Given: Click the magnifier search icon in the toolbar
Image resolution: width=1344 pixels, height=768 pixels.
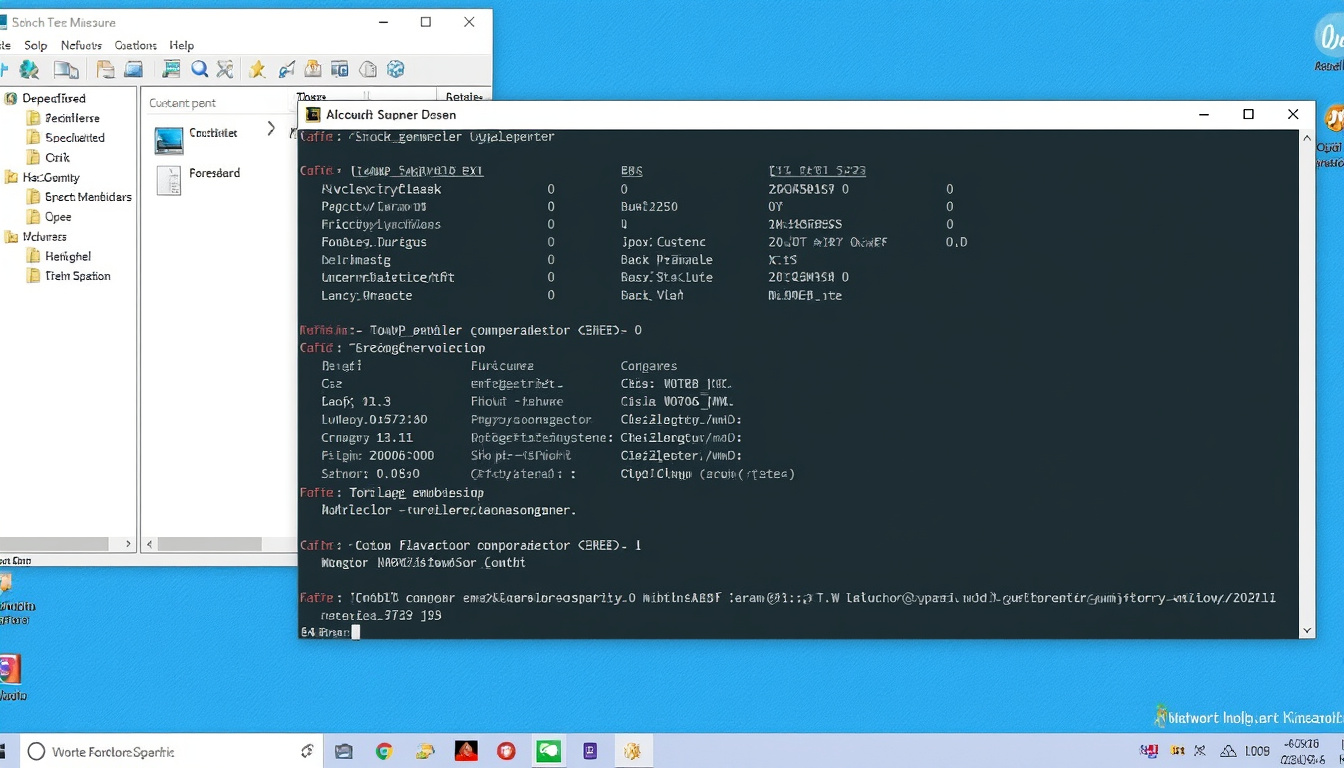Looking at the screenshot, I should 199,69.
